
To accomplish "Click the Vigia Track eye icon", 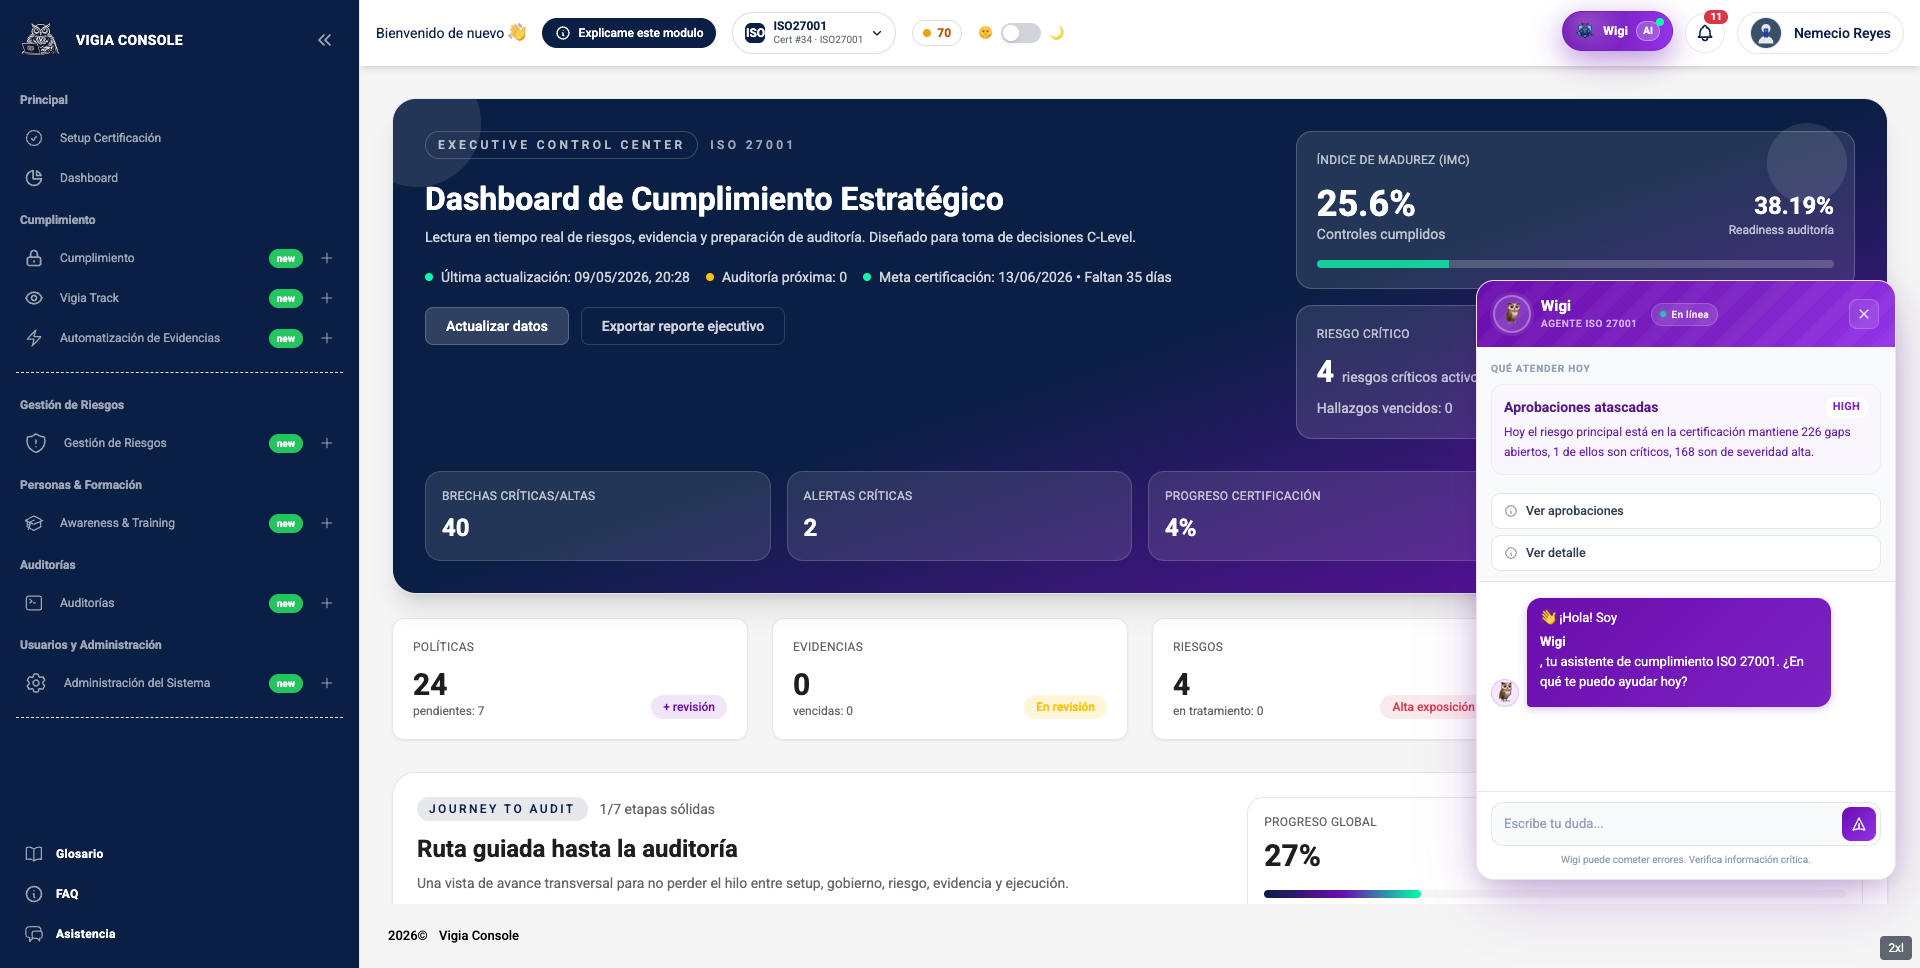I will pos(34,298).
